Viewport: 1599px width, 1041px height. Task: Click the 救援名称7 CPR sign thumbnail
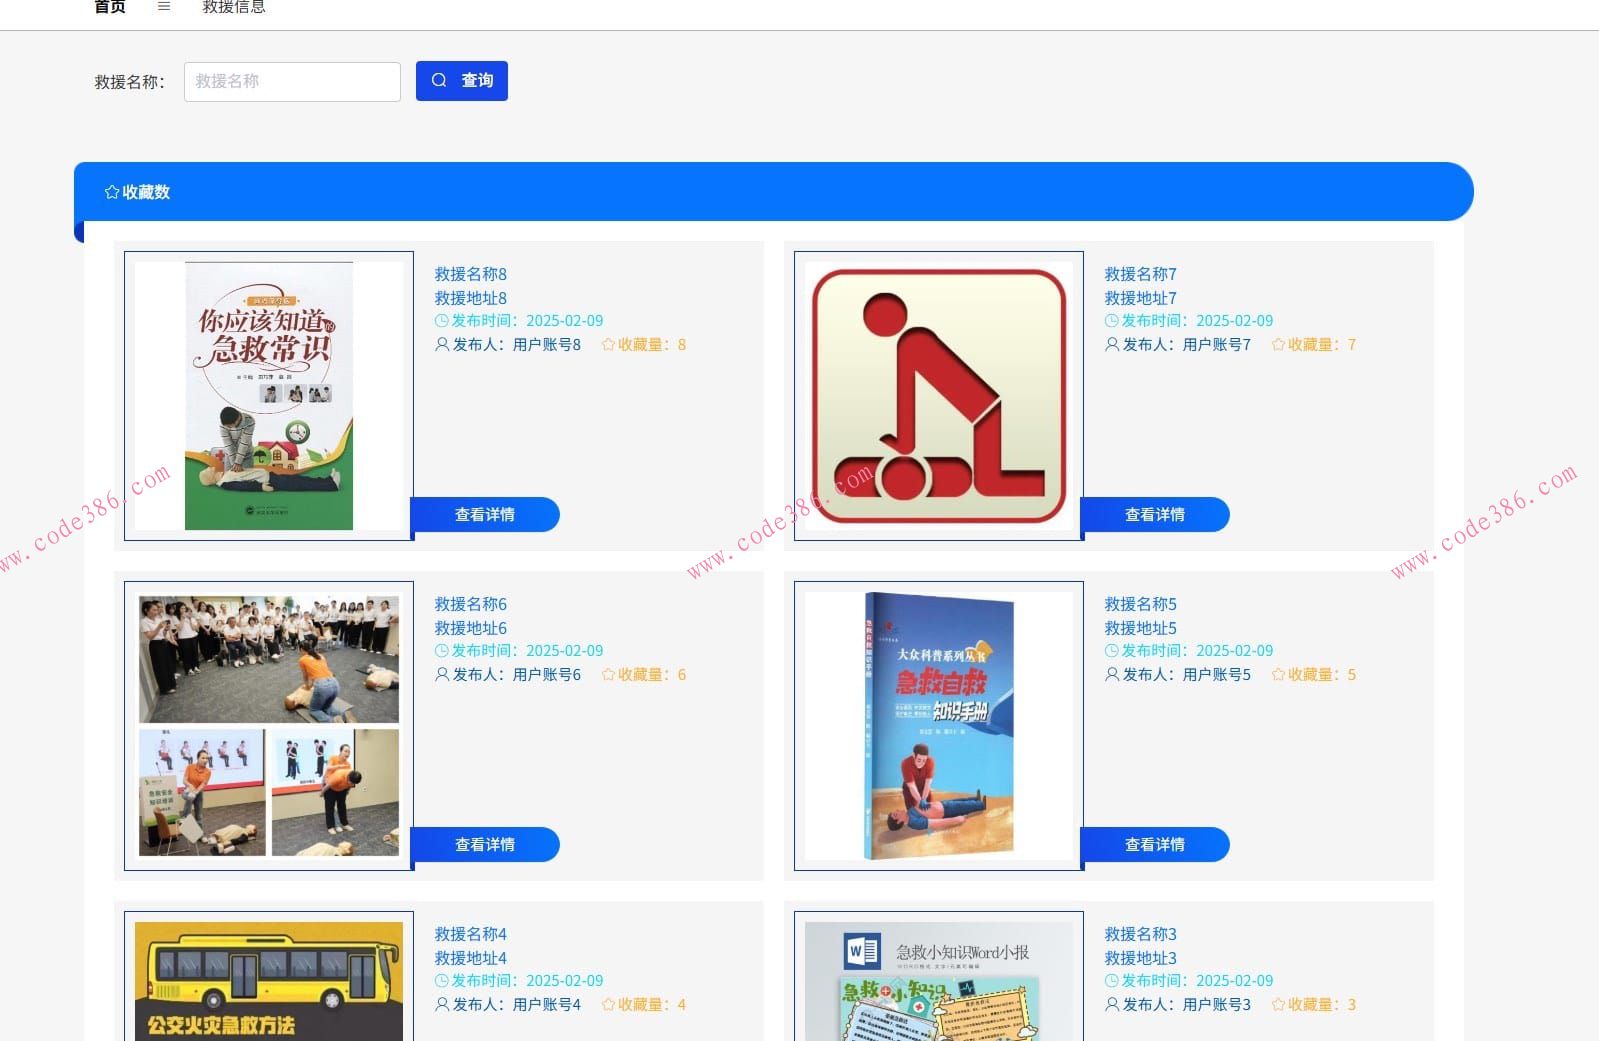[939, 396]
